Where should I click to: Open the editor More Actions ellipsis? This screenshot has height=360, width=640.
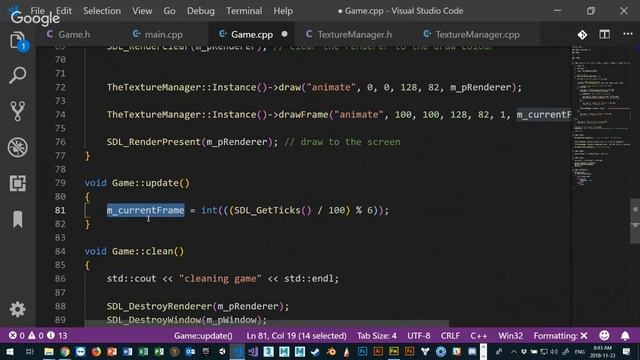click(628, 34)
